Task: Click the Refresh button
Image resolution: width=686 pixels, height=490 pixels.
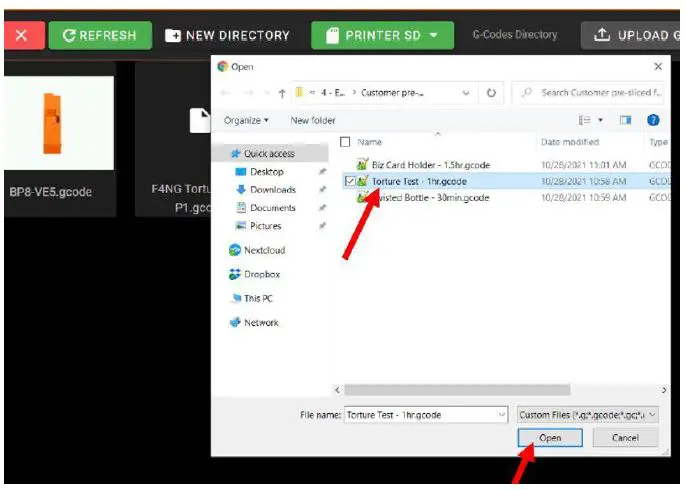Action: coord(100,35)
